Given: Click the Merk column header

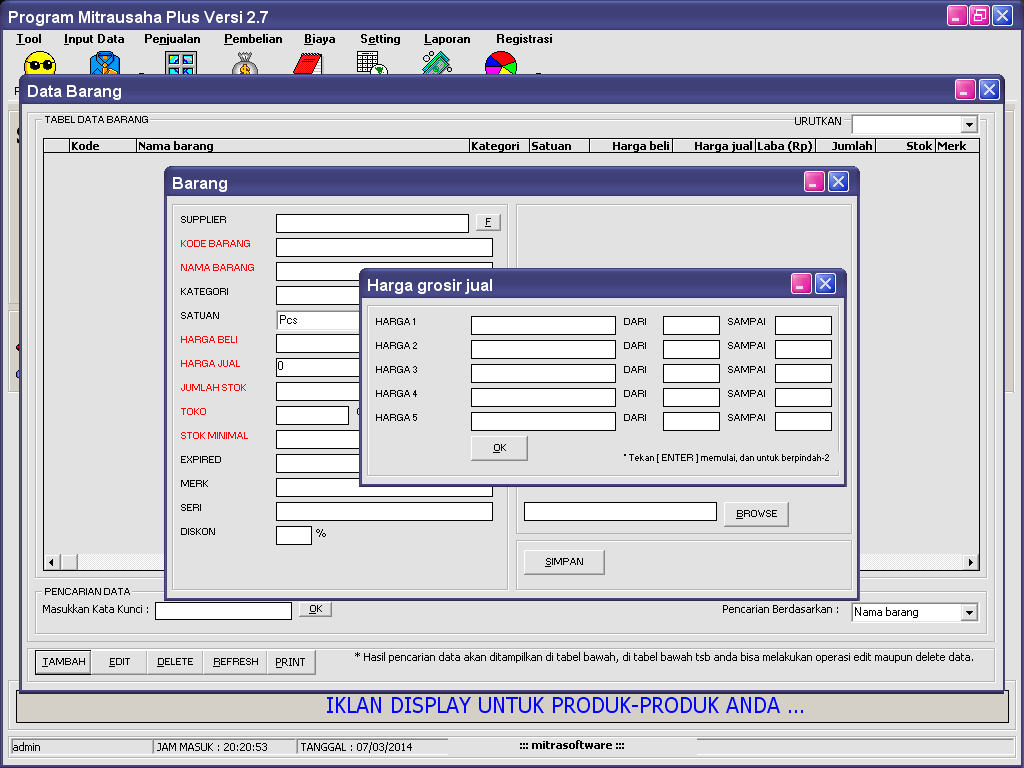Looking at the screenshot, I should [957, 146].
